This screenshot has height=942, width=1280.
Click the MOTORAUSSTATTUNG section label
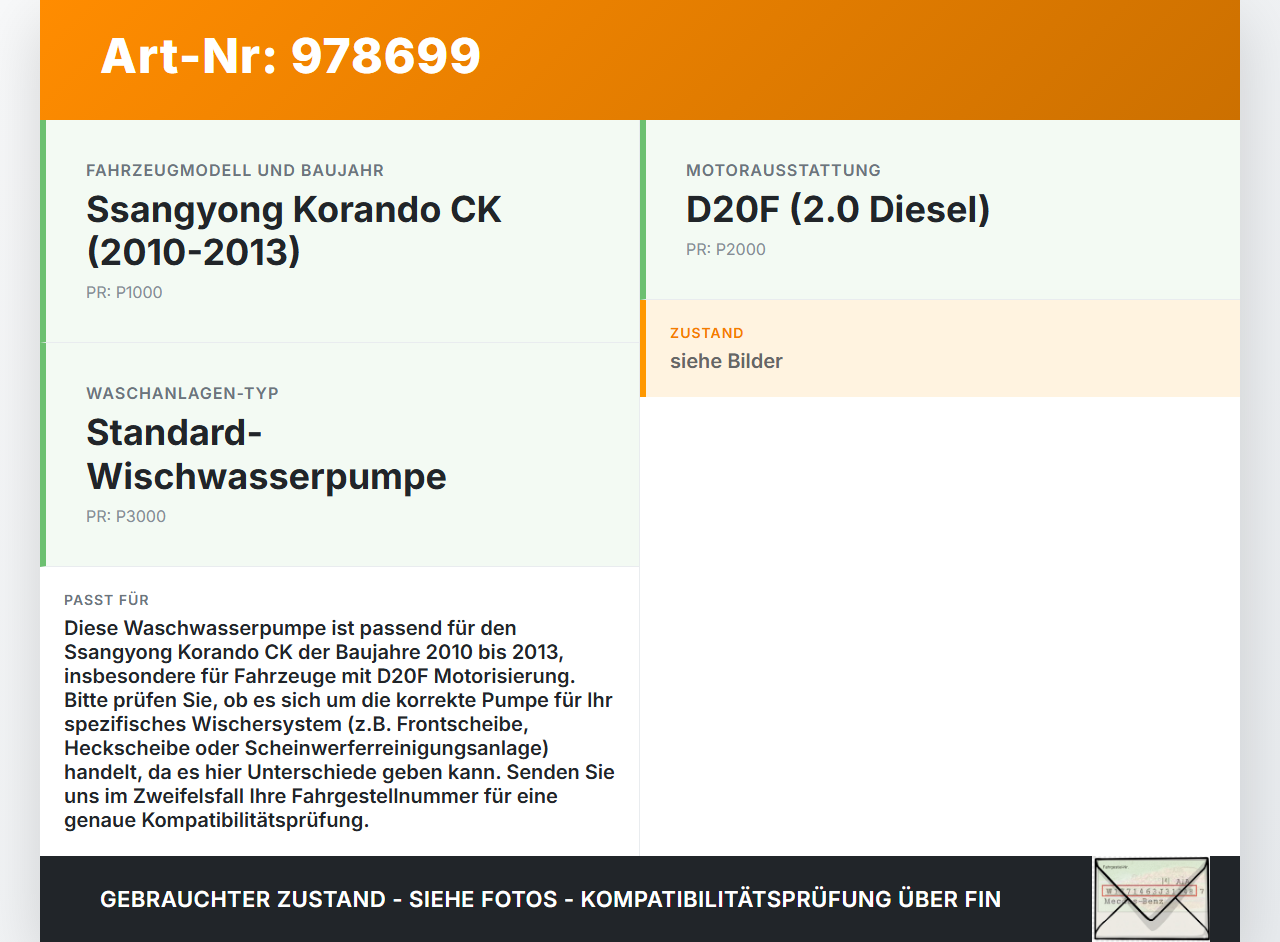(782, 170)
